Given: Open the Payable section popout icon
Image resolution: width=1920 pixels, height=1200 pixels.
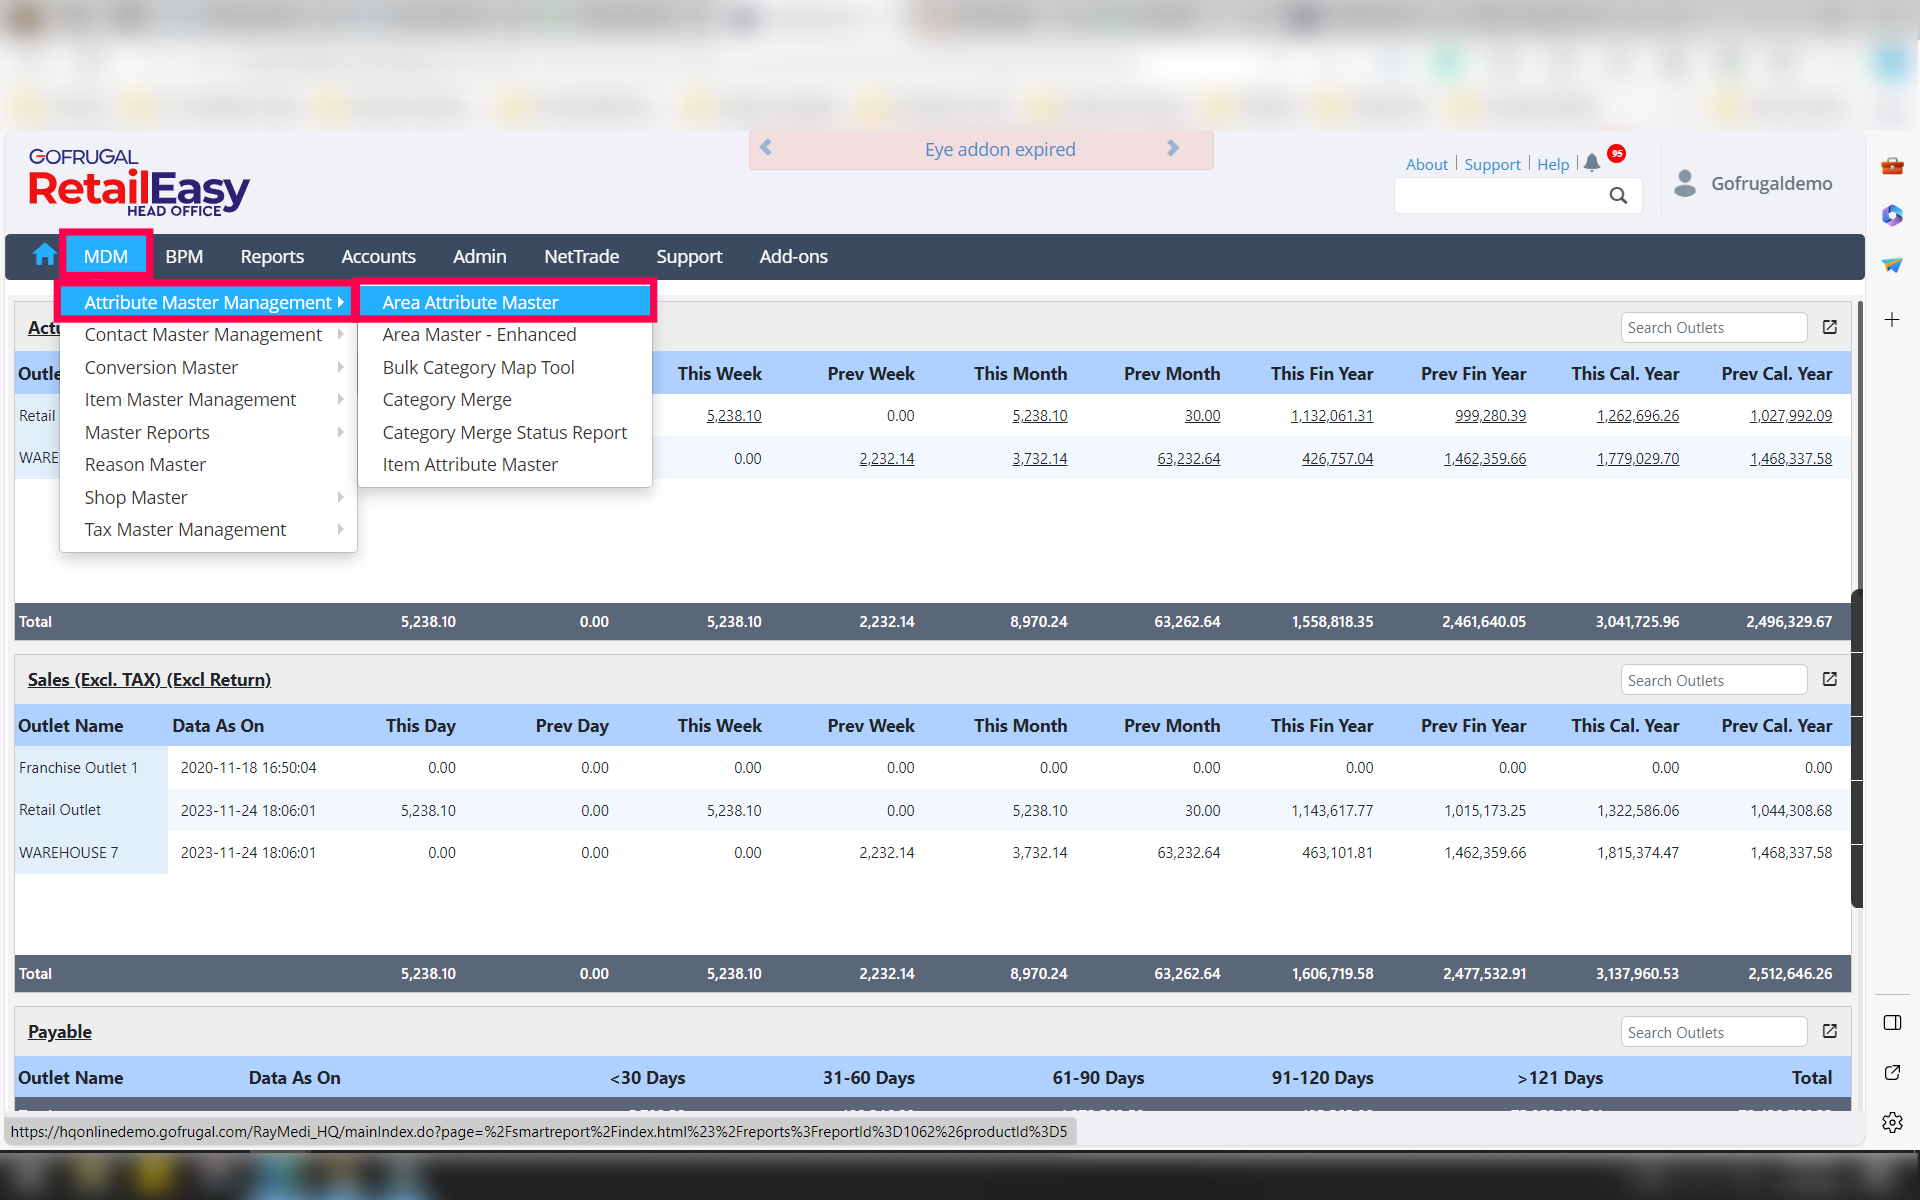Looking at the screenshot, I should point(1830,1031).
